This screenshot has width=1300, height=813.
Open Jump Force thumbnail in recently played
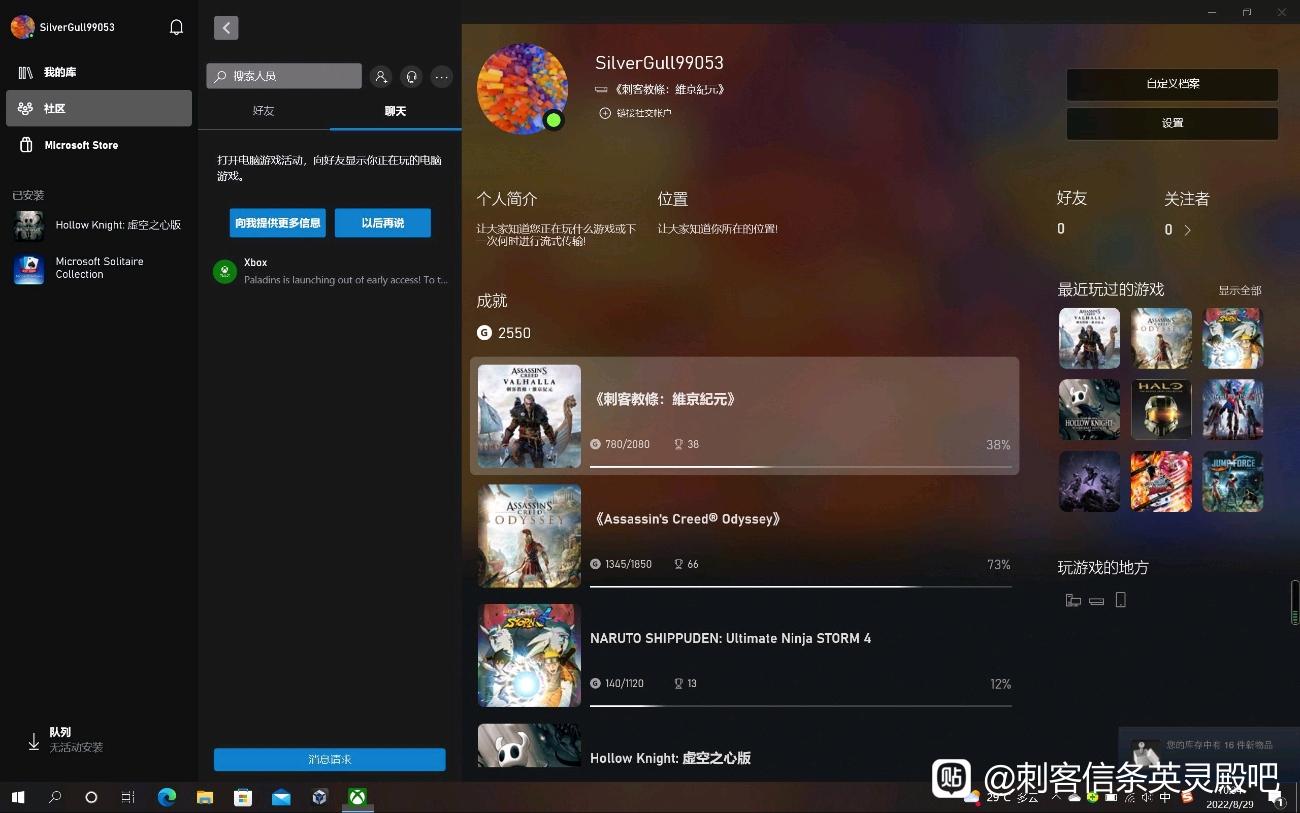point(1233,482)
